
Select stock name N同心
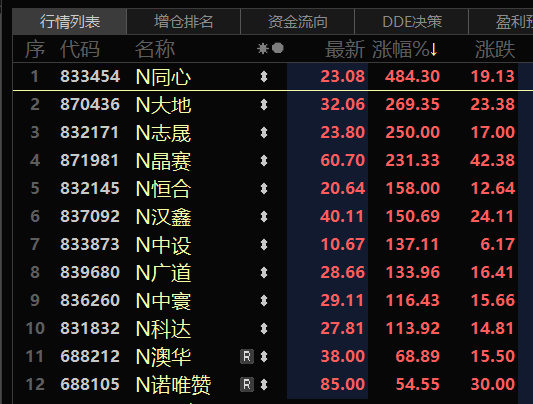click(163, 77)
